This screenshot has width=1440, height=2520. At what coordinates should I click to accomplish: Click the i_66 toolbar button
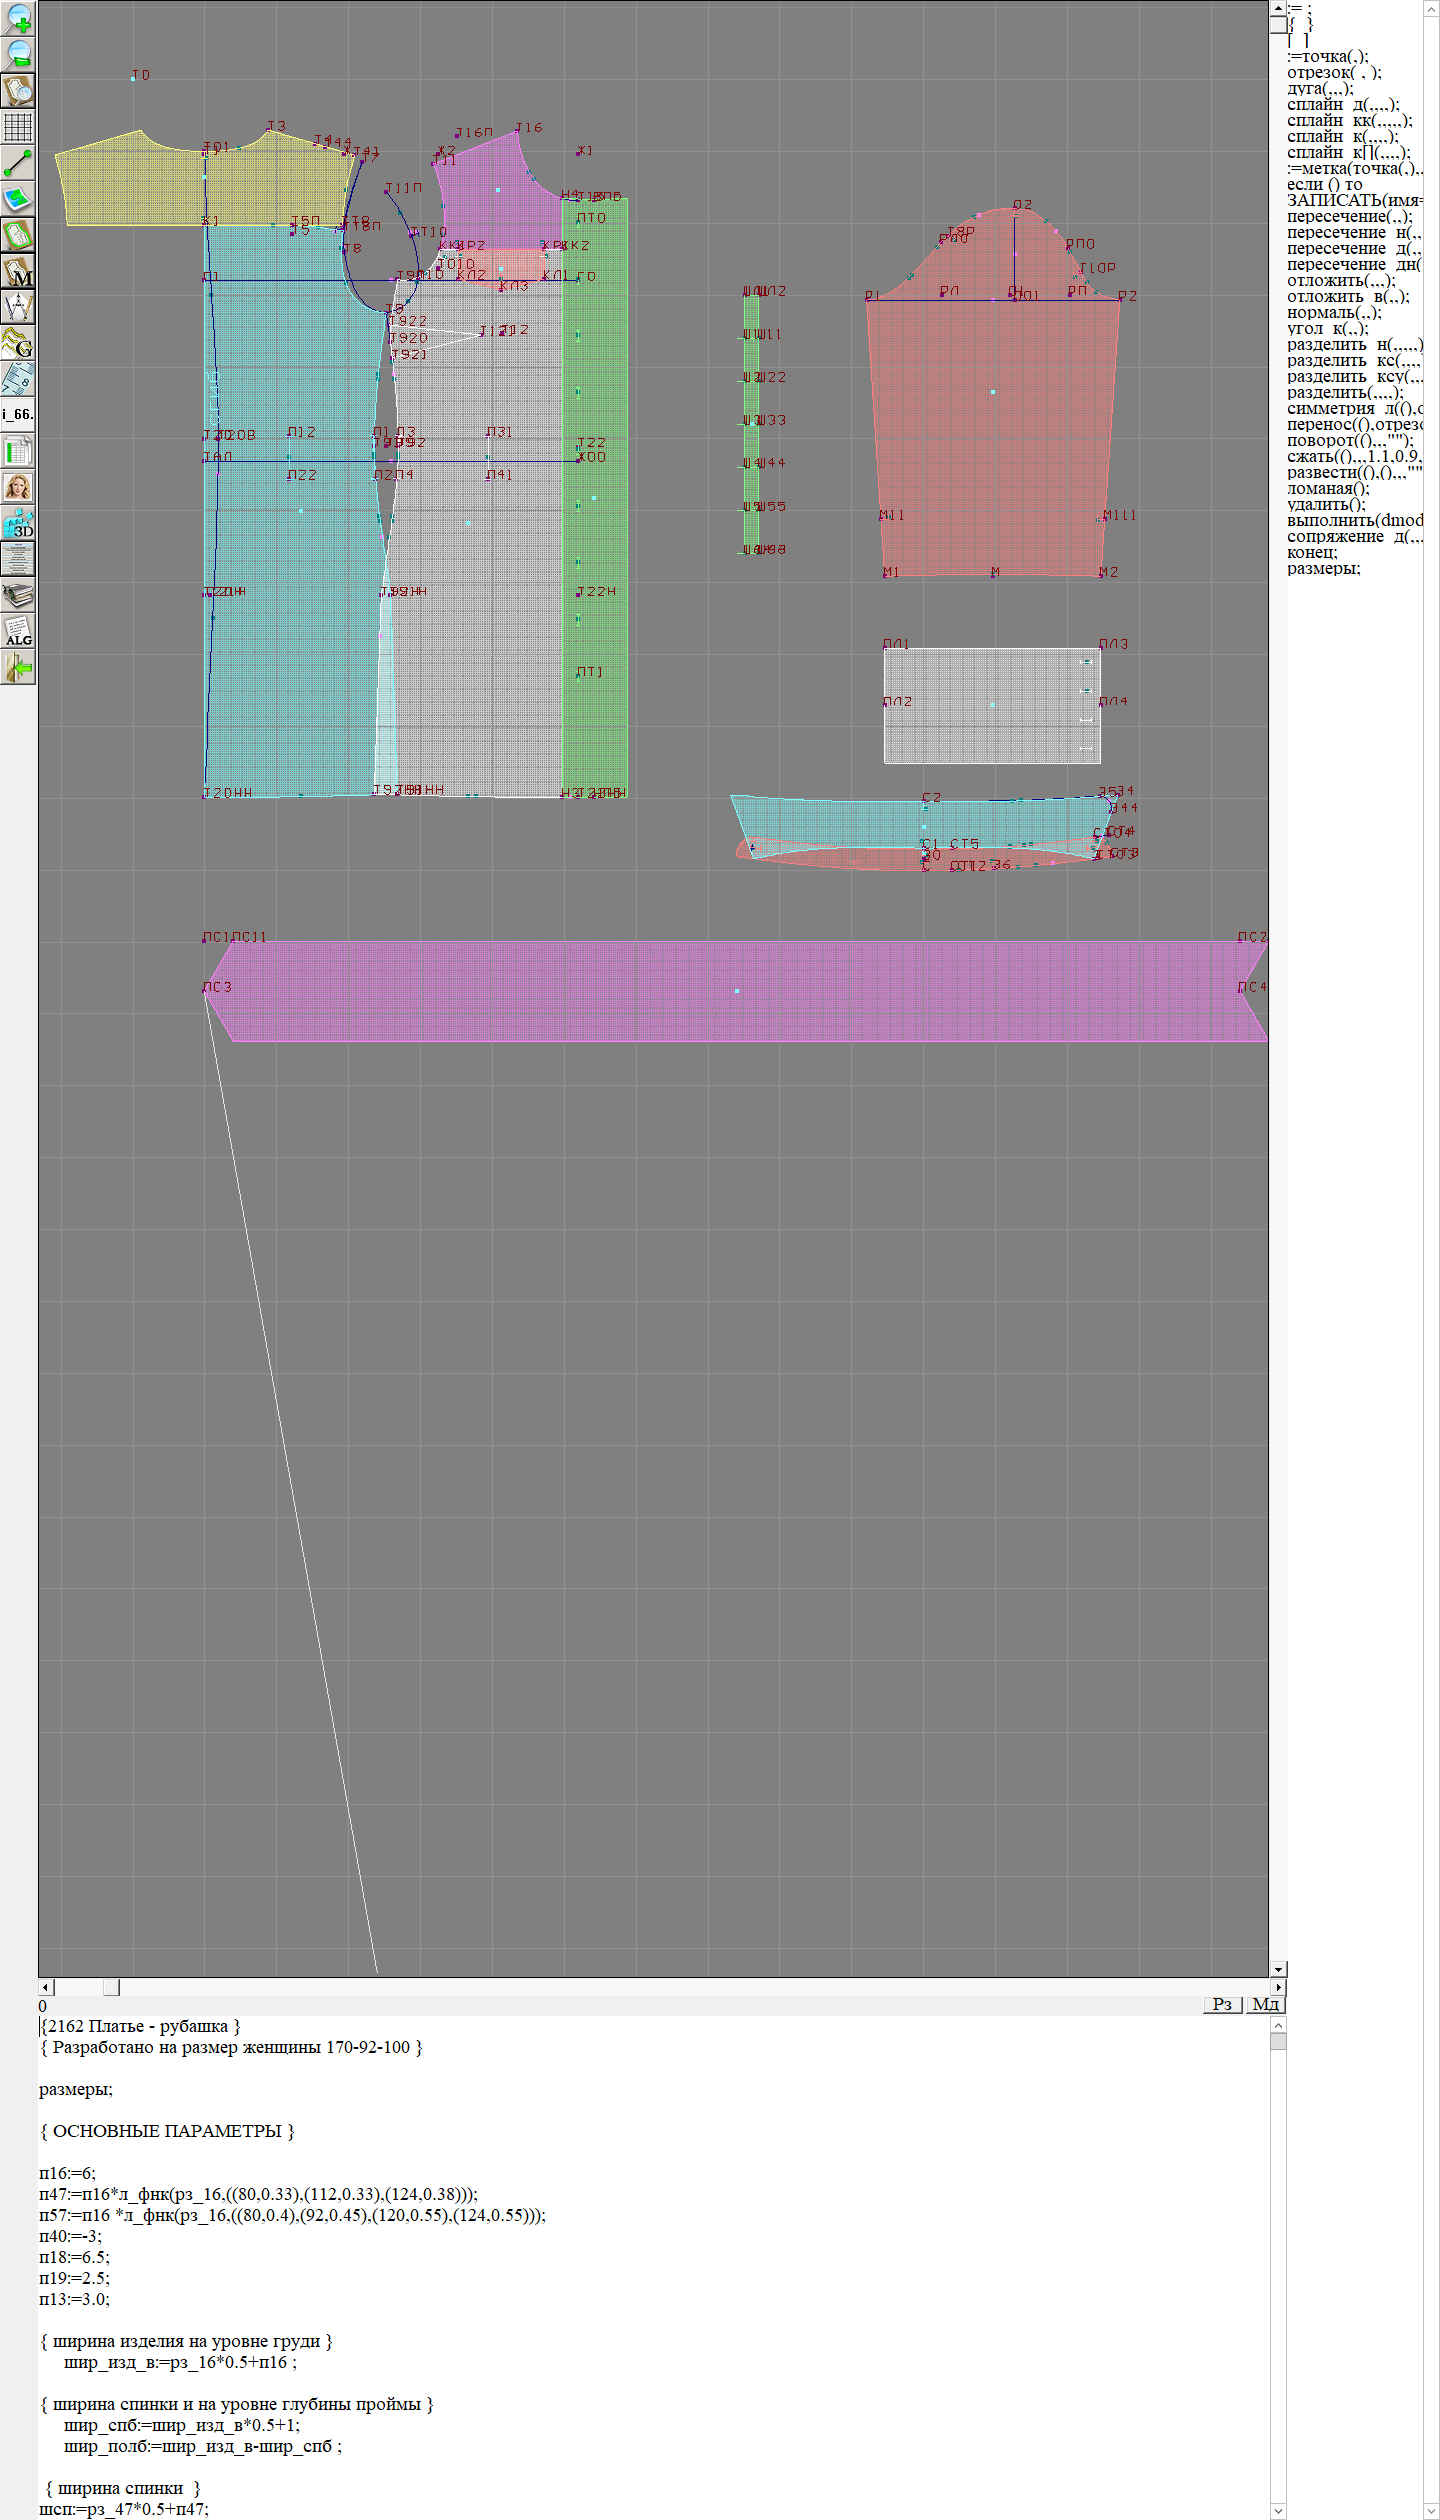pyautogui.click(x=18, y=414)
